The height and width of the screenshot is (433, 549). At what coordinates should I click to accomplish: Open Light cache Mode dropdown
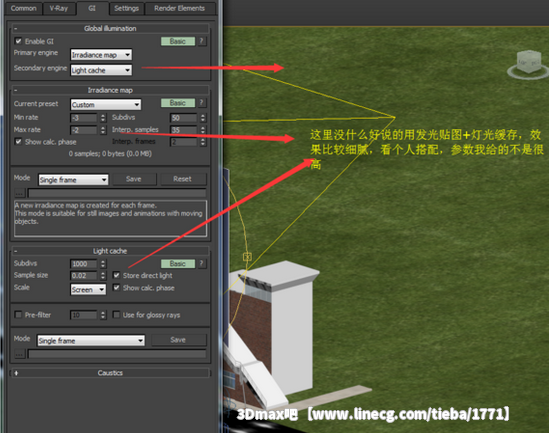pos(91,341)
